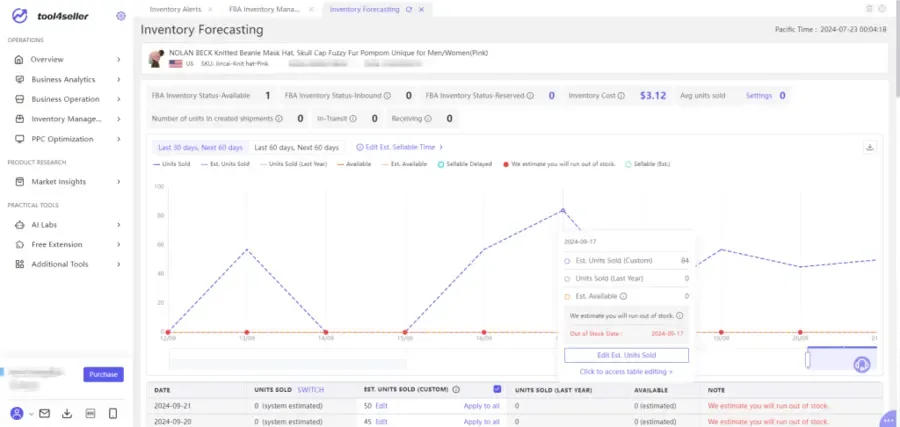Toggle Available series in chart legend

[354, 164]
